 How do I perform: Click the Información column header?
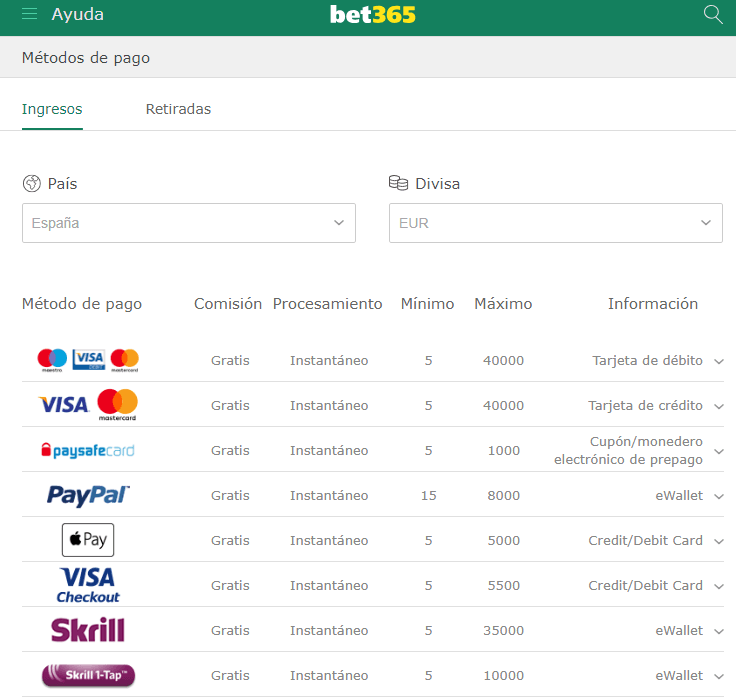tap(653, 304)
